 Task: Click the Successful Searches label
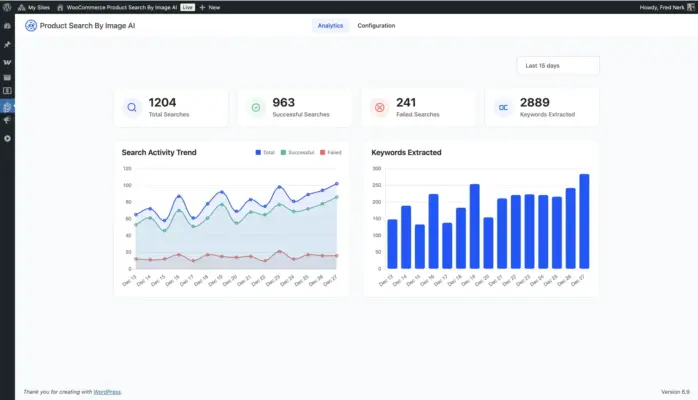tap(301, 114)
